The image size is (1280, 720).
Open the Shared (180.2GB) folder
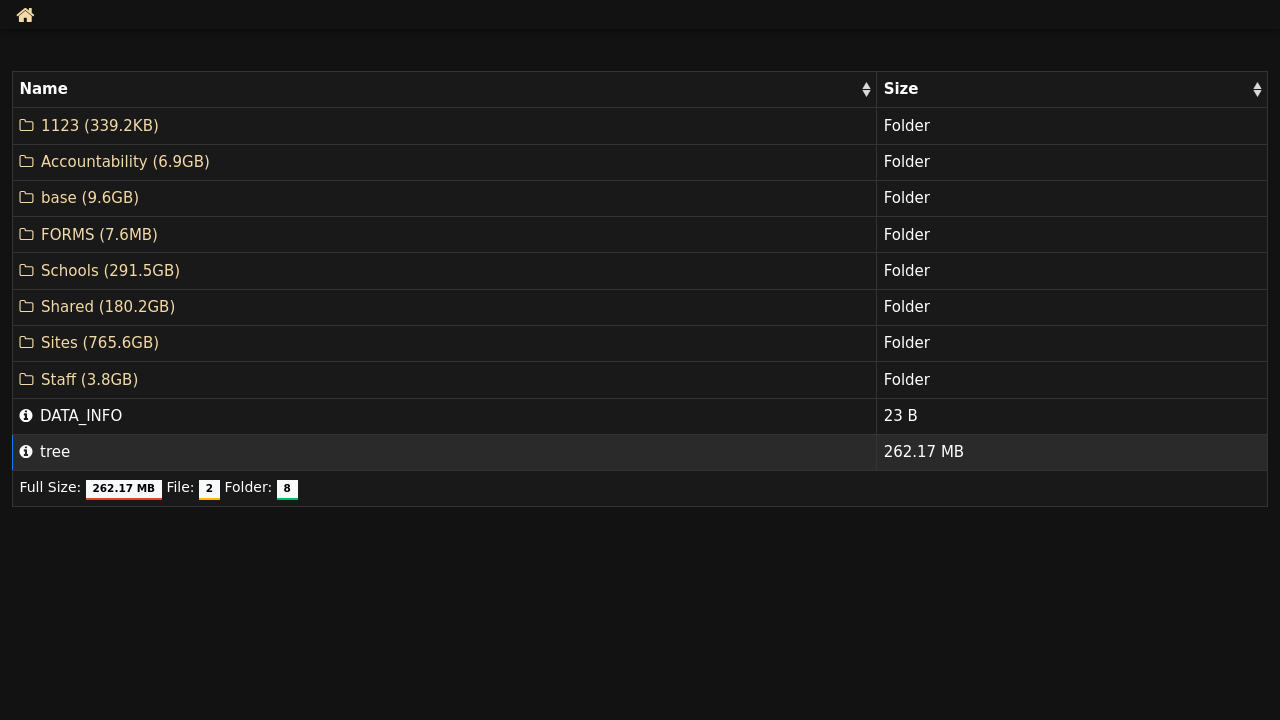108,307
